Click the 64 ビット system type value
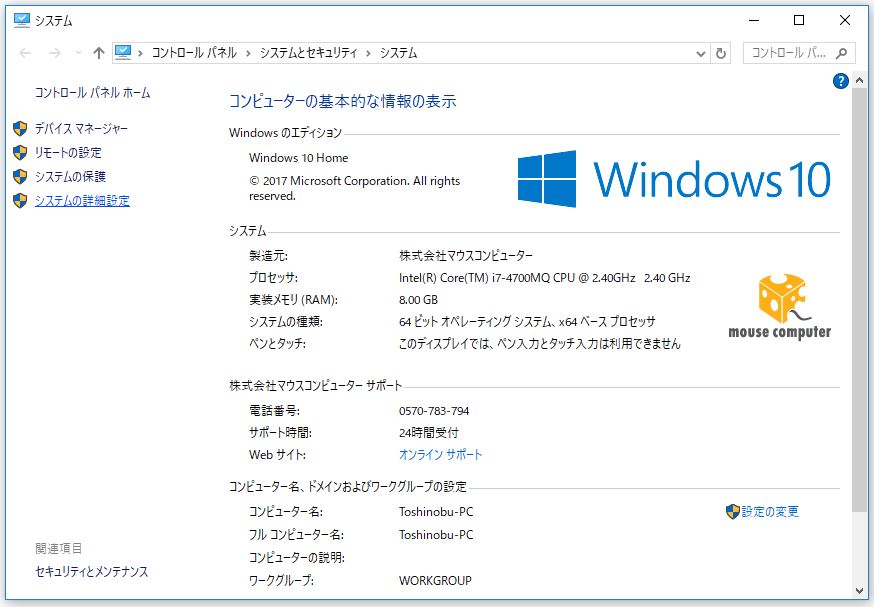Screen dimensions: 874x607 [x=527, y=322]
